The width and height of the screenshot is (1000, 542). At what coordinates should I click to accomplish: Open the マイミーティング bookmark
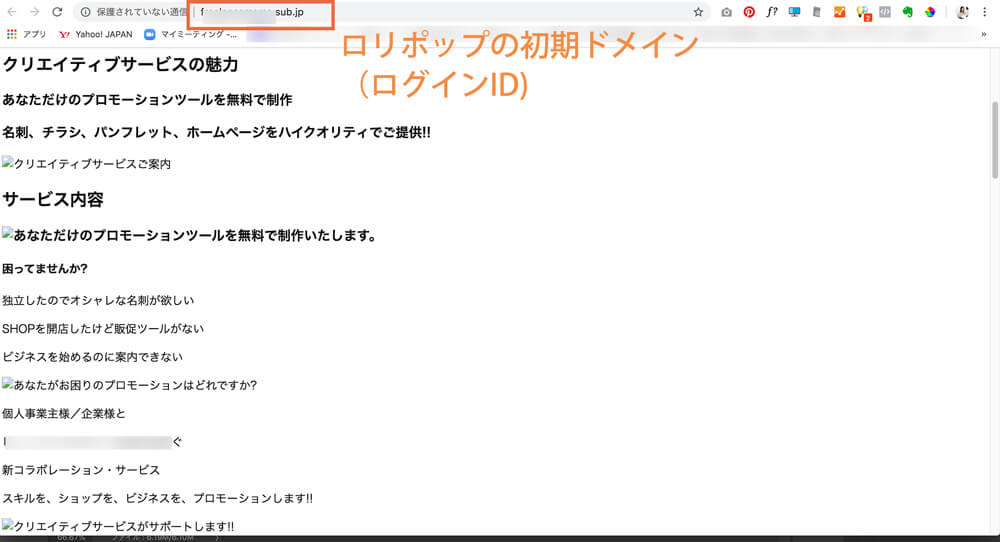(x=191, y=34)
